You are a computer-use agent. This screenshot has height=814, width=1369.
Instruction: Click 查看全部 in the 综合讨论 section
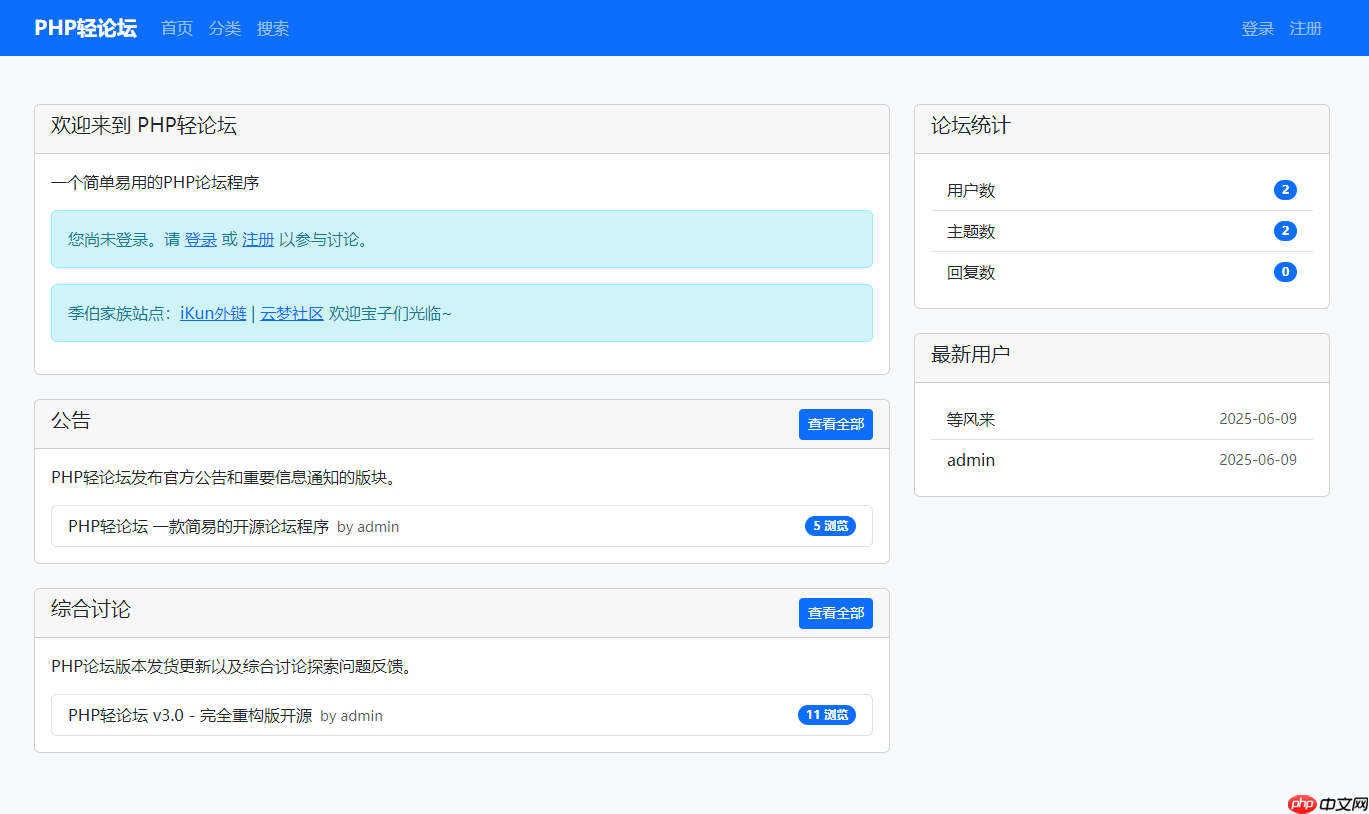pos(835,613)
